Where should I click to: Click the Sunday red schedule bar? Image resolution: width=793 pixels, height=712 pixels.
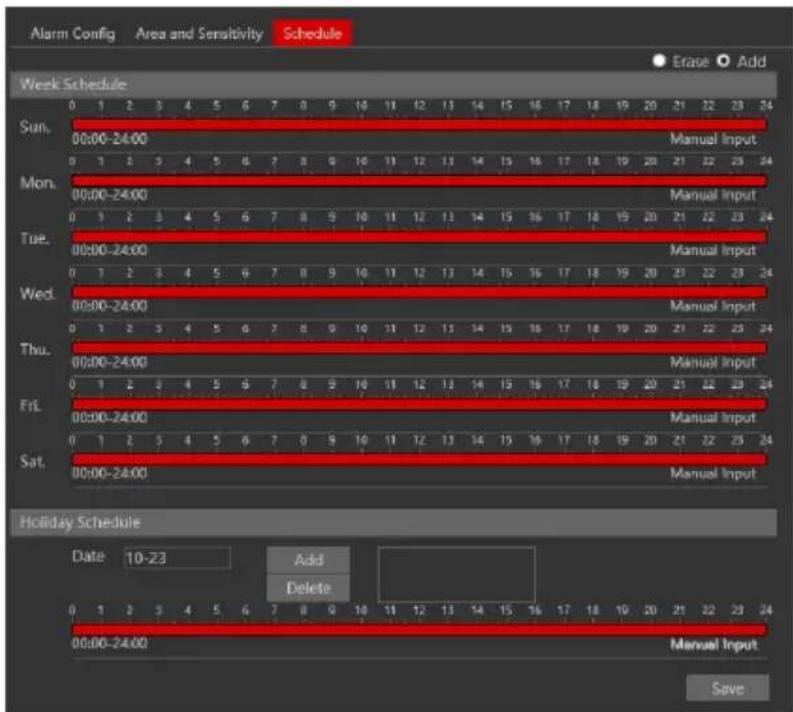coord(420,124)
